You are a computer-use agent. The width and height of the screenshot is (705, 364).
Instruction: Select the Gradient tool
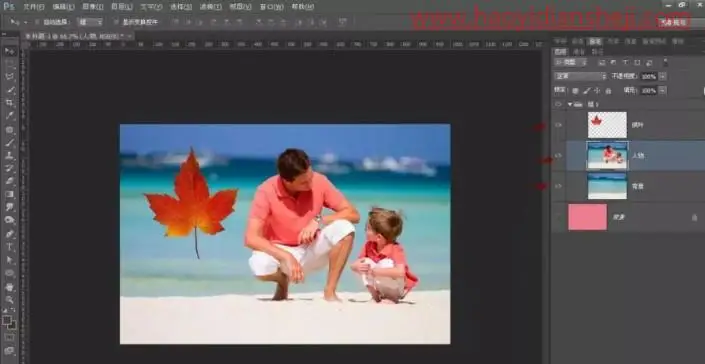[9, 195]
